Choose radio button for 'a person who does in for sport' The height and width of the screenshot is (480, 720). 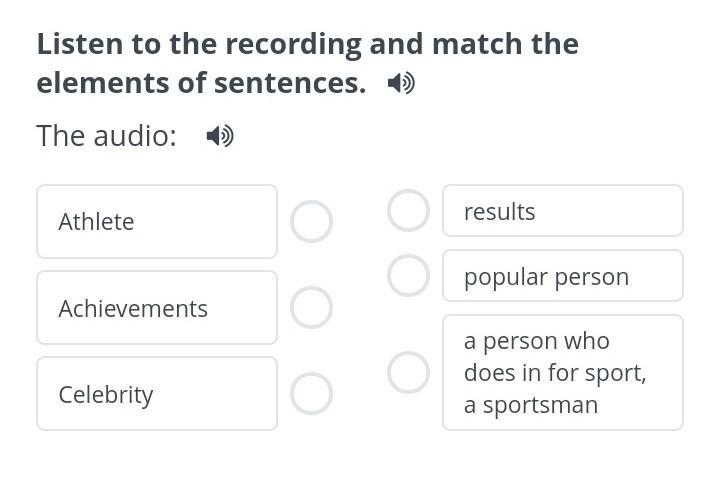point(408,372)
